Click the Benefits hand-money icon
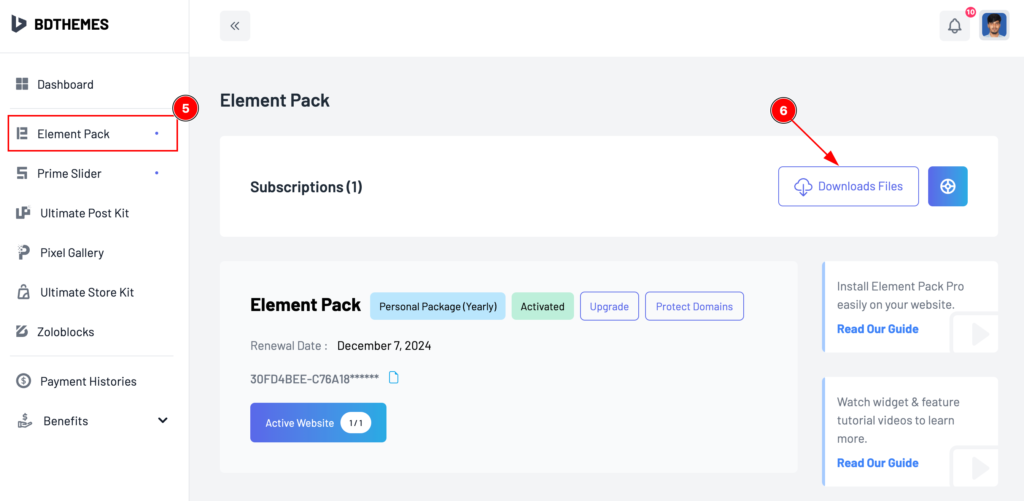The width and height of the screenshot is (1024, 501). (x=24, y=421)
